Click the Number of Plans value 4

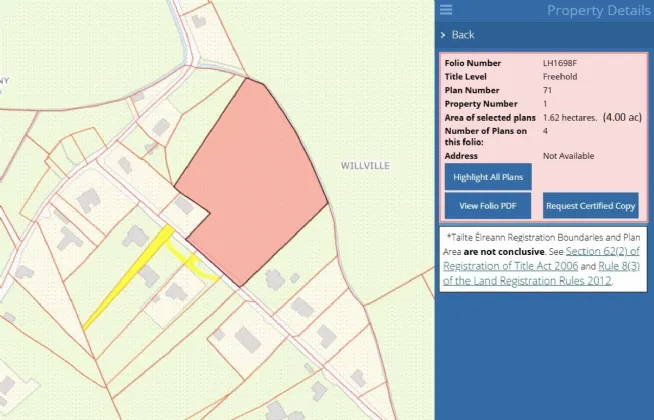tap(545, 131)
